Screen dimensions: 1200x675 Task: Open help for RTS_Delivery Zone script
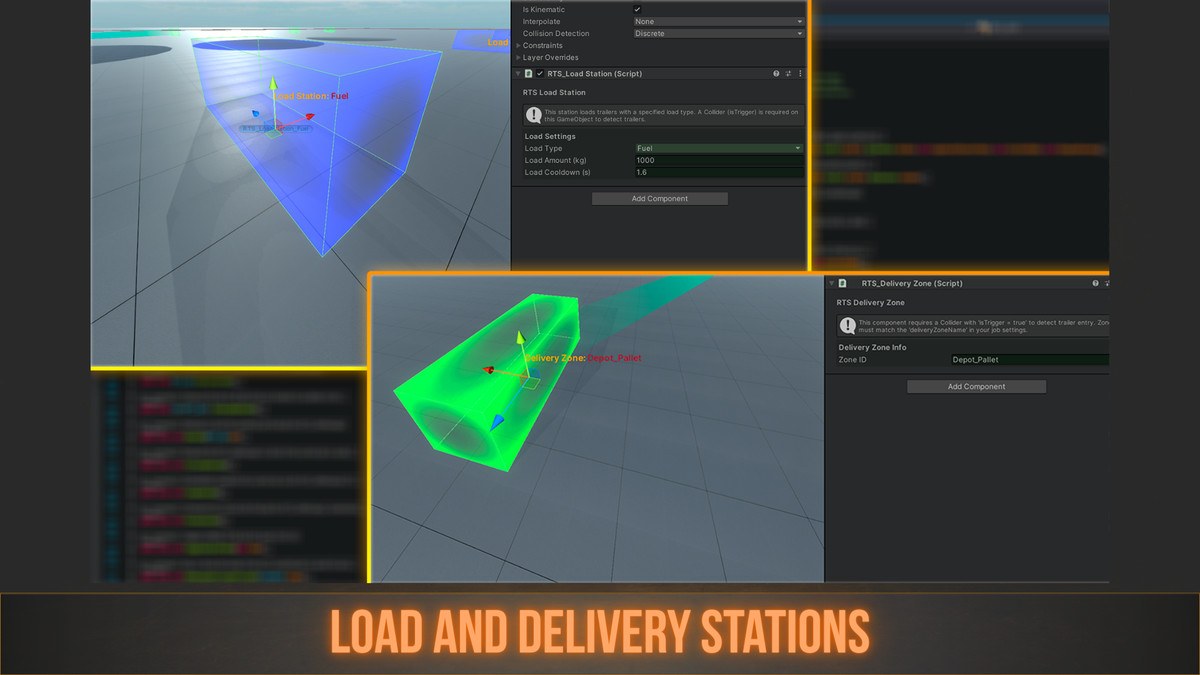tap(1096, 283)
